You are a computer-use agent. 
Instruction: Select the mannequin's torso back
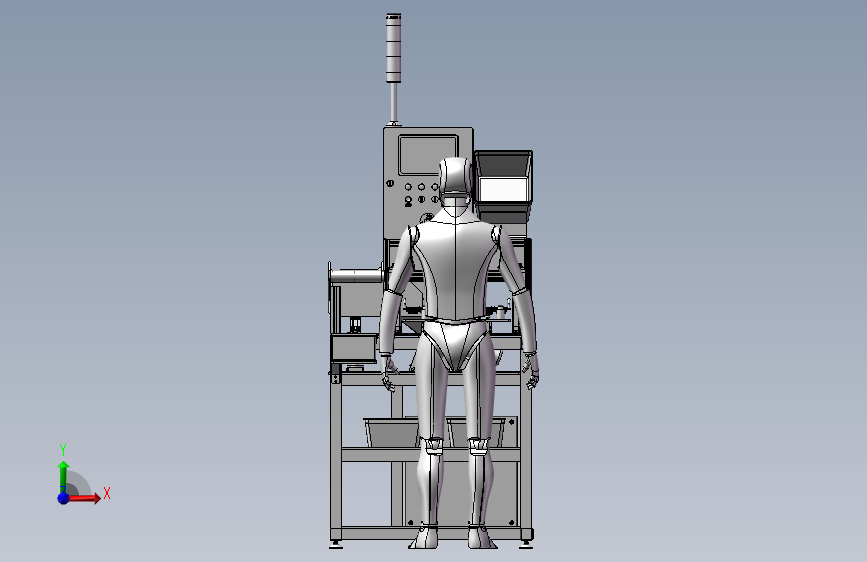[x=456, y=269]
